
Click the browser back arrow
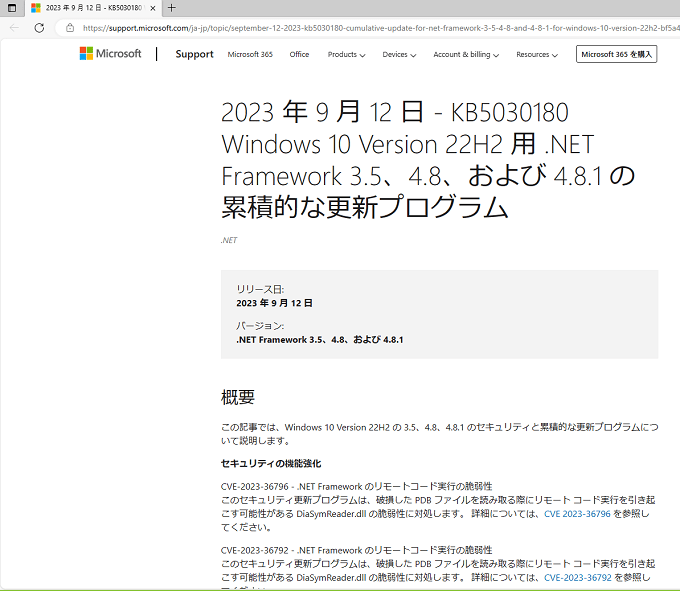click(14, 28)
